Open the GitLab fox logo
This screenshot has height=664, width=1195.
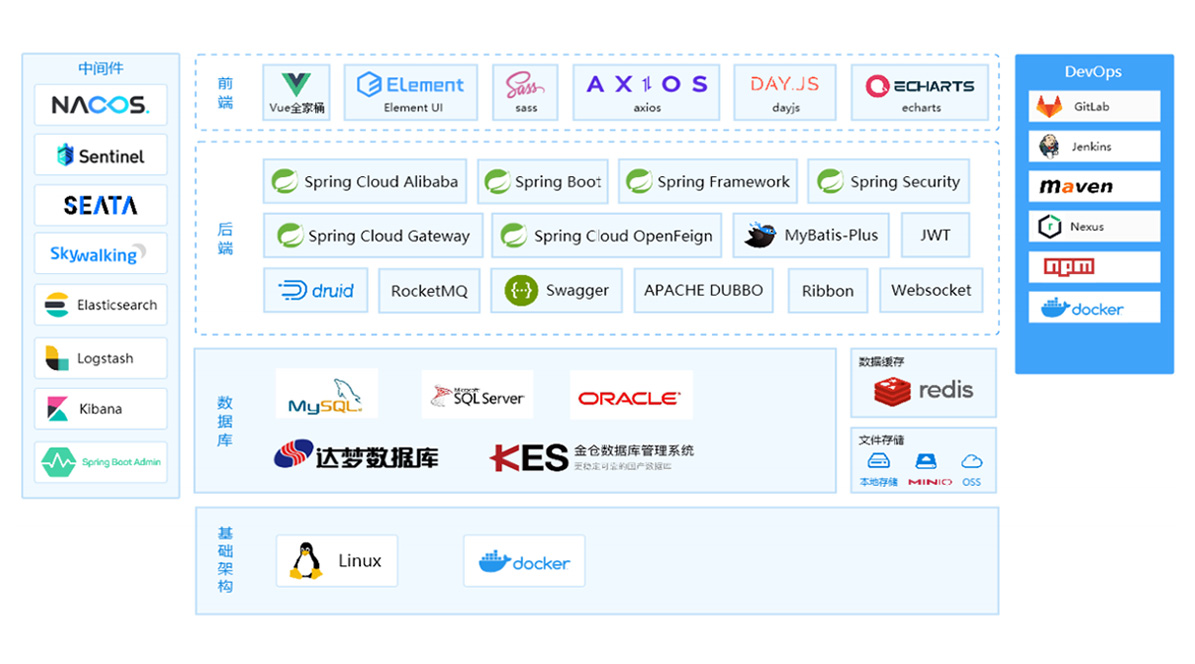1049,107
